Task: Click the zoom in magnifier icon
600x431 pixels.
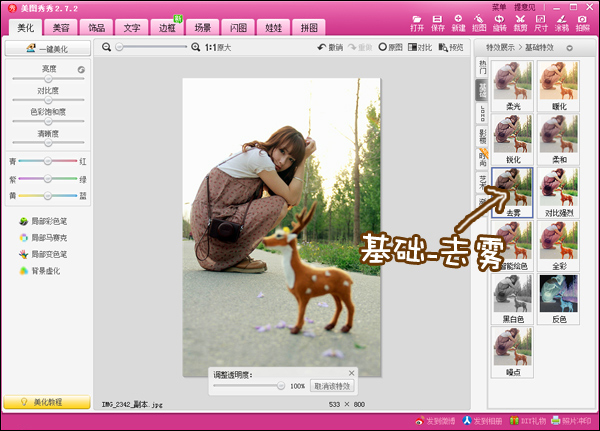Action: tap(196, 47)
